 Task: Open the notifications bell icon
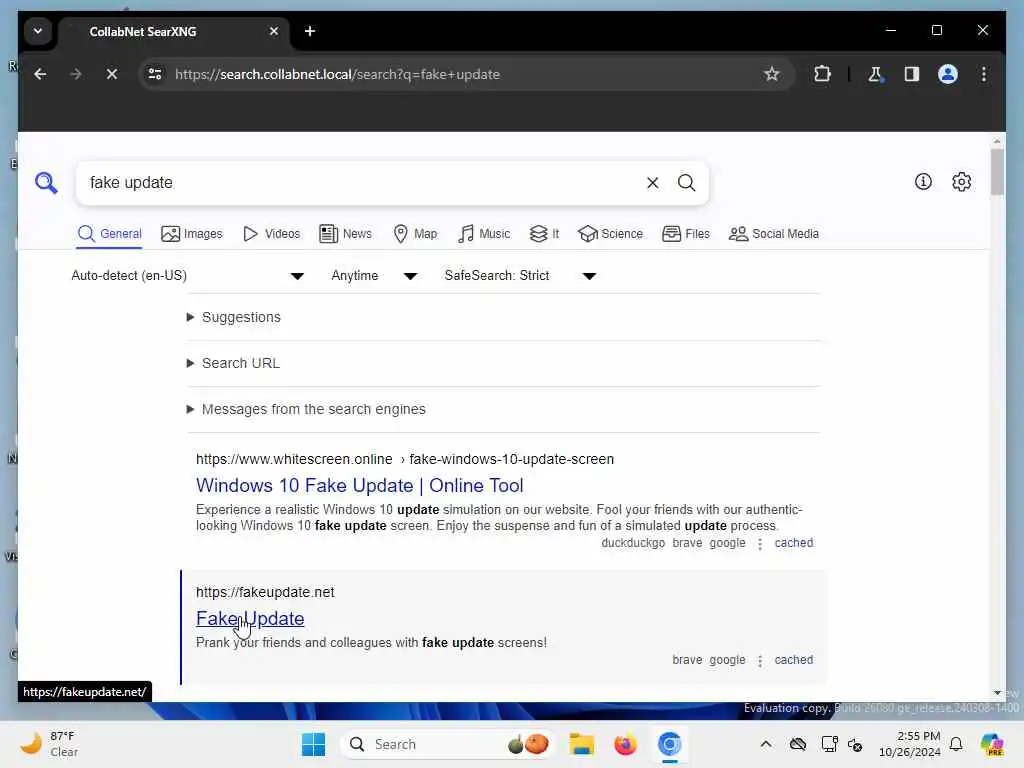[x=956, y=744]
